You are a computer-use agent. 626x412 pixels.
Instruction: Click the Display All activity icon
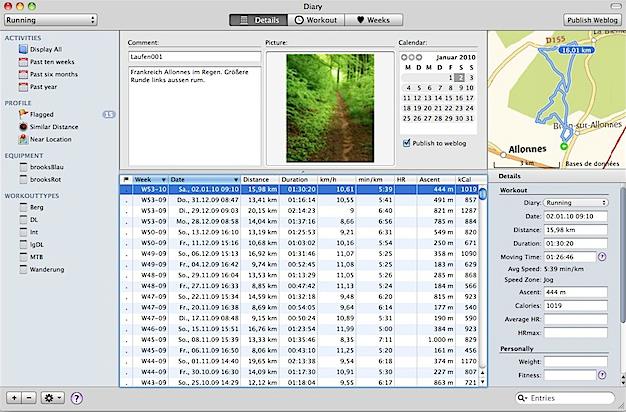point(23,49)
